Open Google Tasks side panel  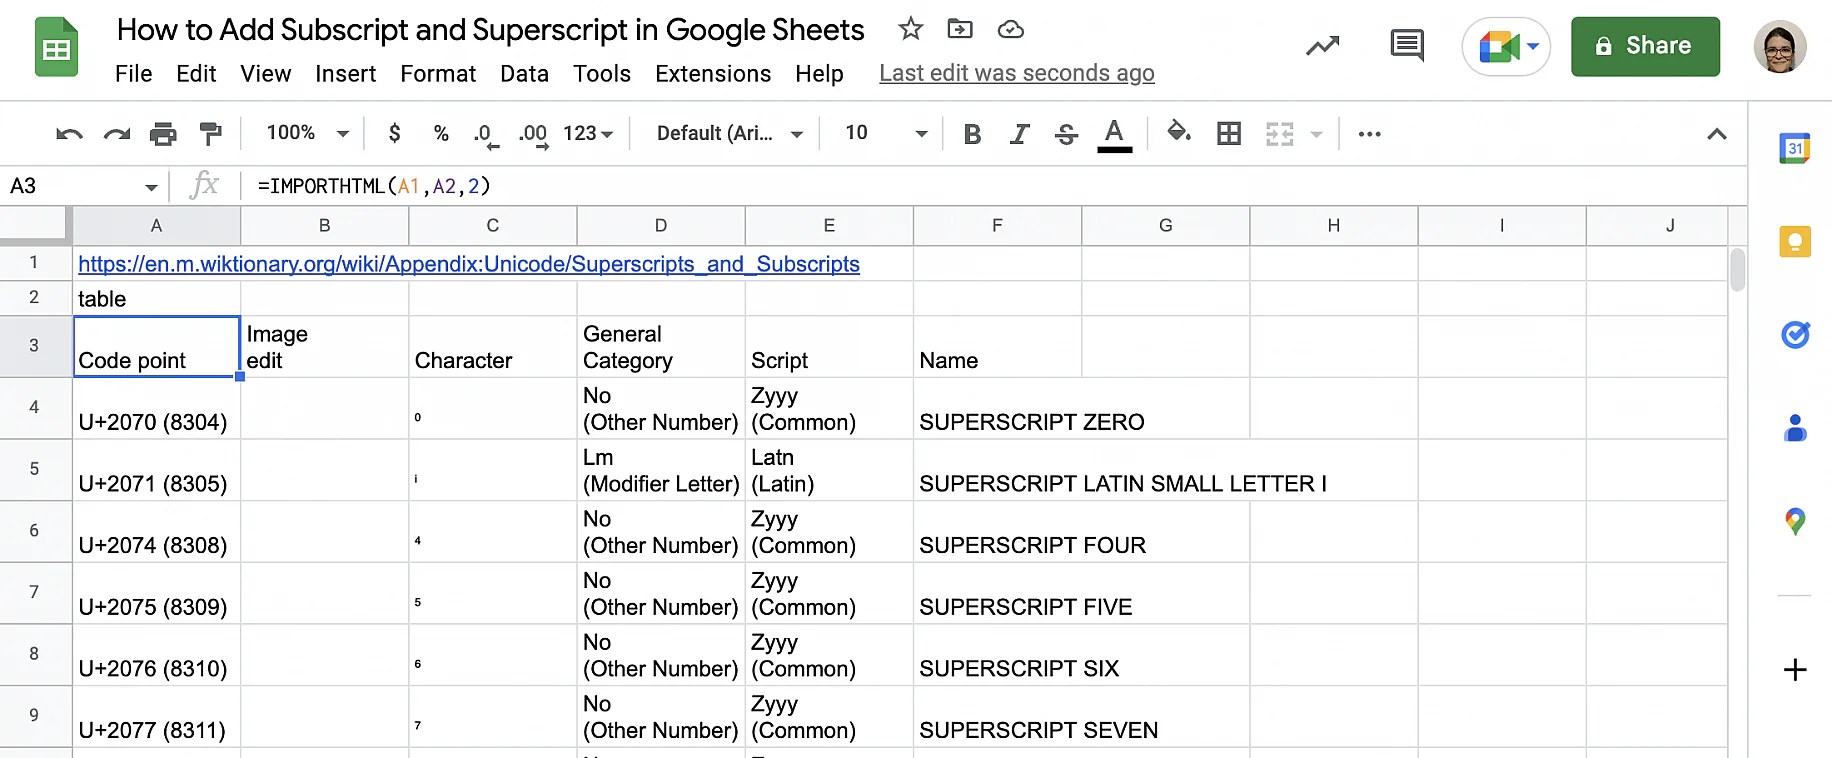pyautogui.click(x=1795, y=334)
